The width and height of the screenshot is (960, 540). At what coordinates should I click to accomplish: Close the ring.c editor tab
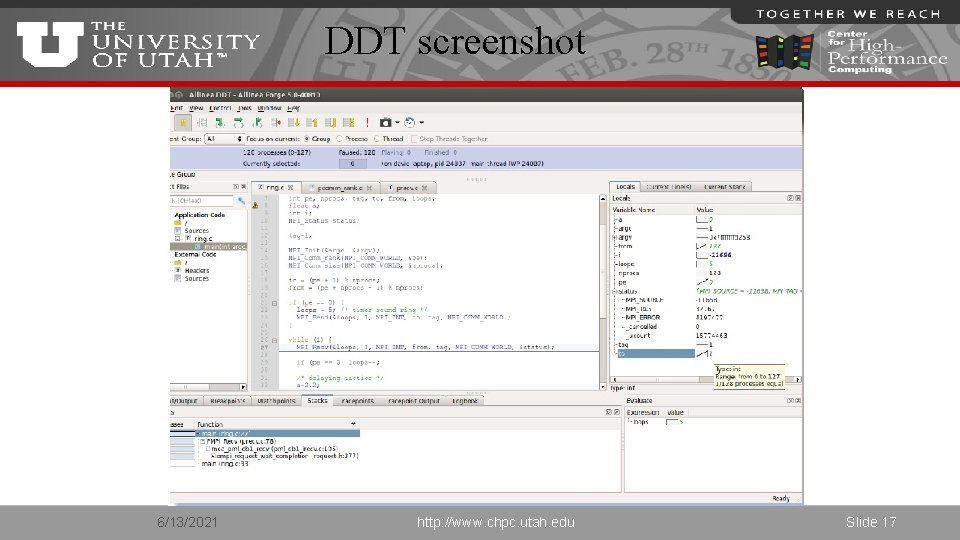[x=291, y=187]
